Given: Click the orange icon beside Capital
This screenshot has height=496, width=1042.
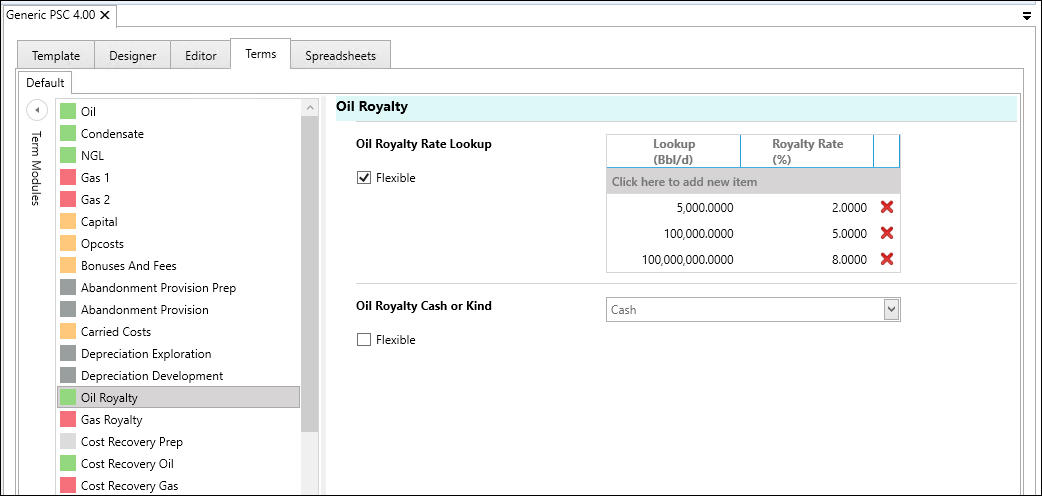Looking at the screenshot, I should click(x=68, y=222).
